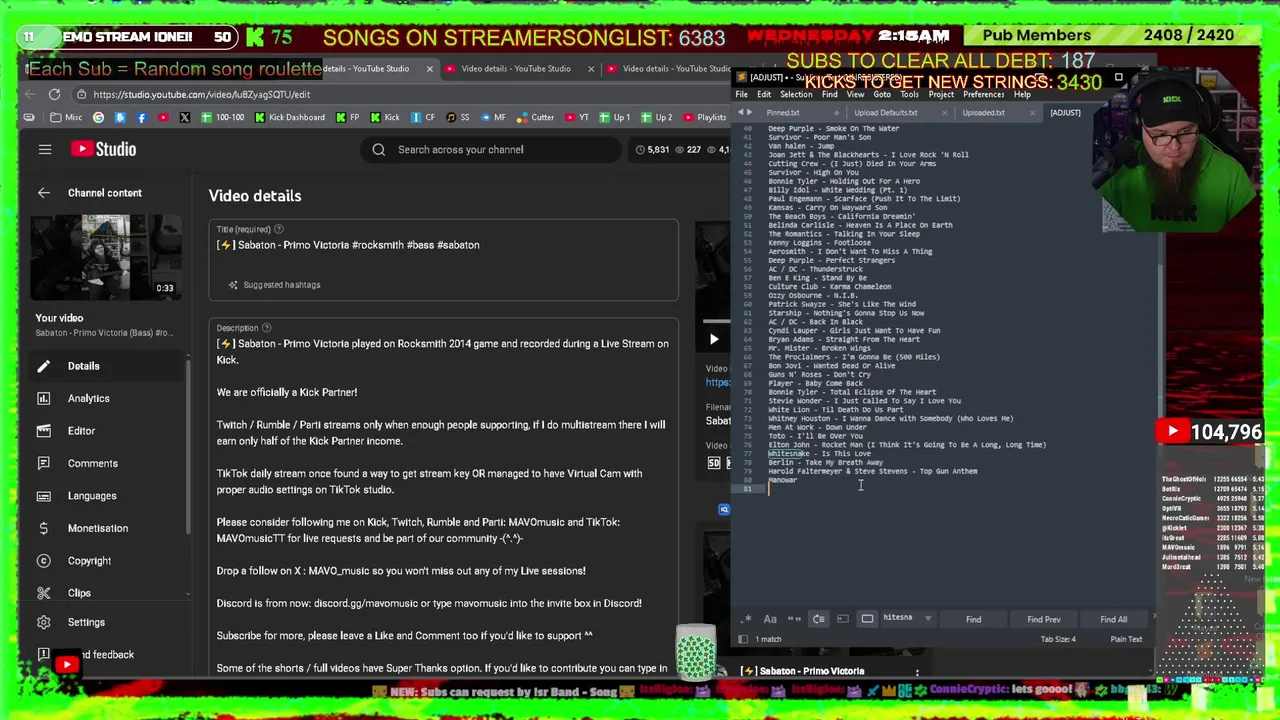Change Tab Size: 4 setting
This screenshot has width=1280, height=720.
pyautogui.click(x=1058, y=639)
